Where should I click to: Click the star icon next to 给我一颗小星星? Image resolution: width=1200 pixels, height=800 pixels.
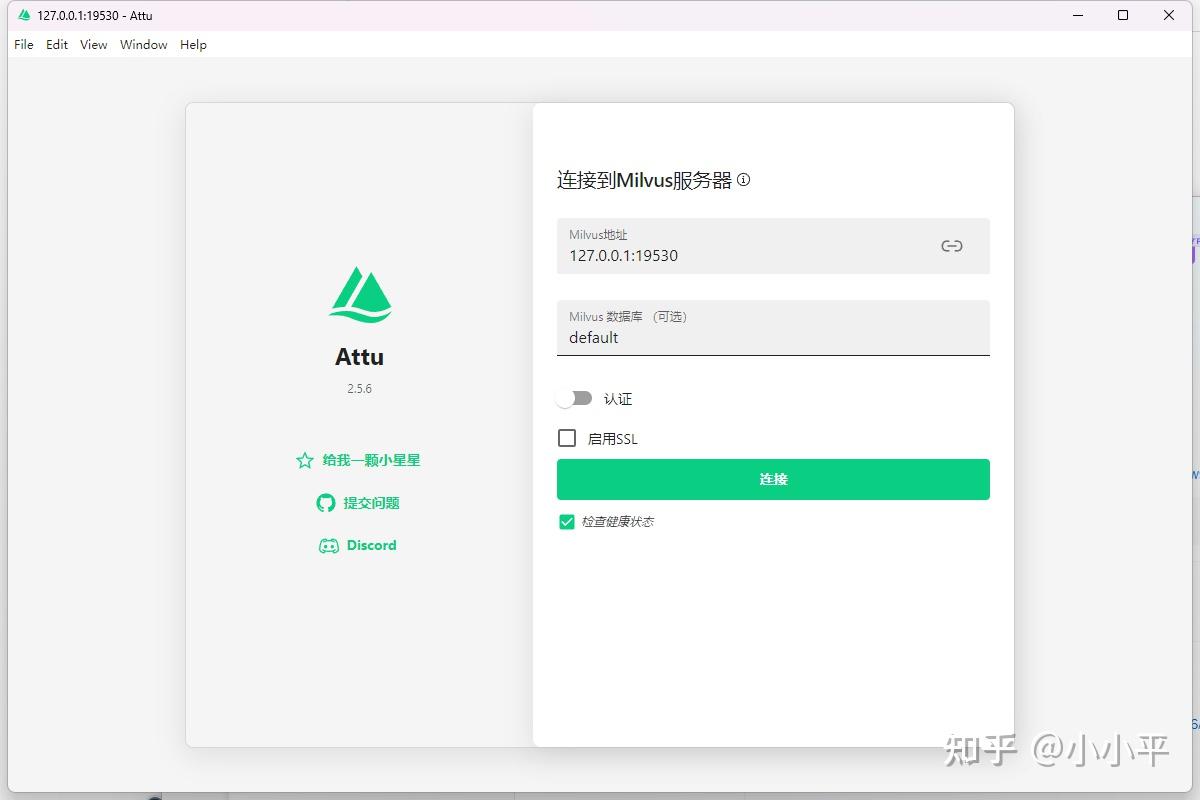[304, 460]
